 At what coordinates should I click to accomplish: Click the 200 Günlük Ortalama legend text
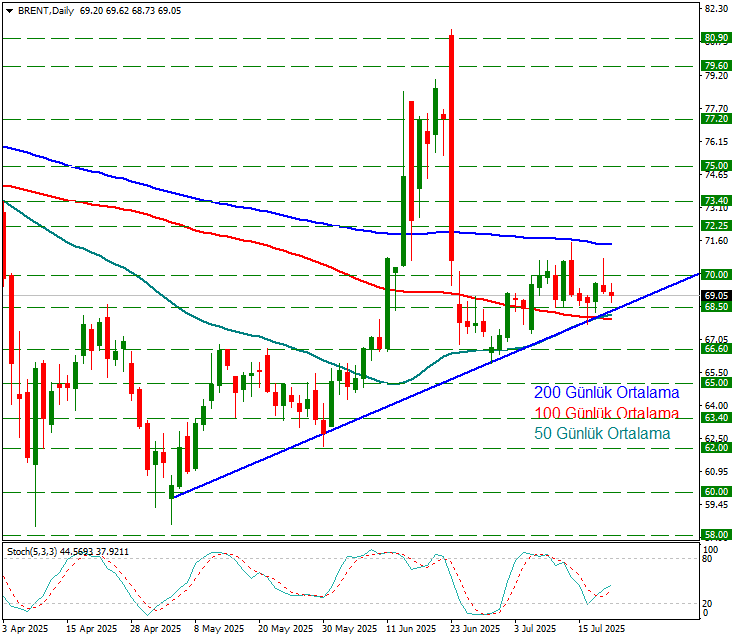(606, 392)
